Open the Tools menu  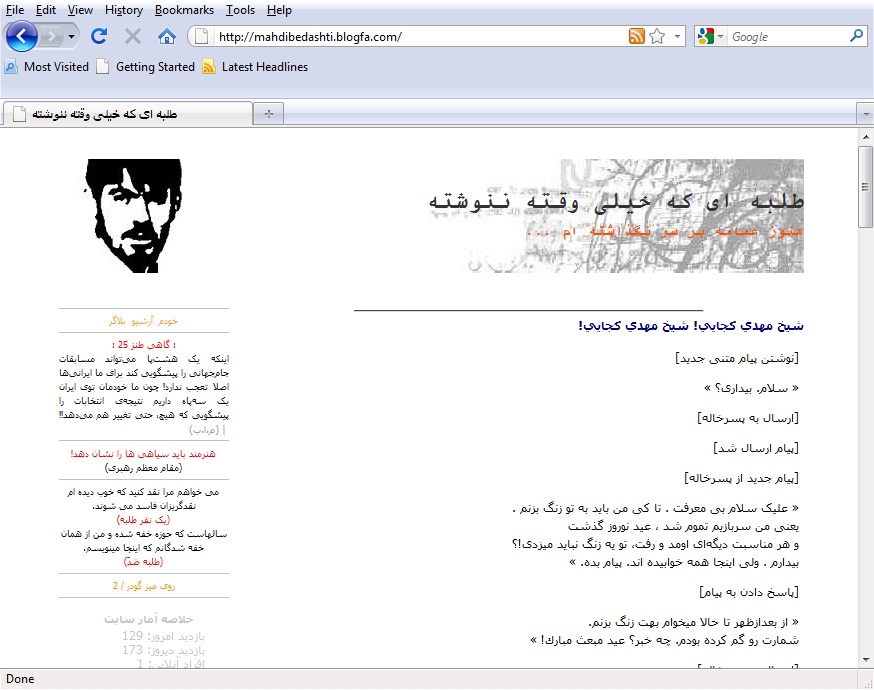pos(240,10)
